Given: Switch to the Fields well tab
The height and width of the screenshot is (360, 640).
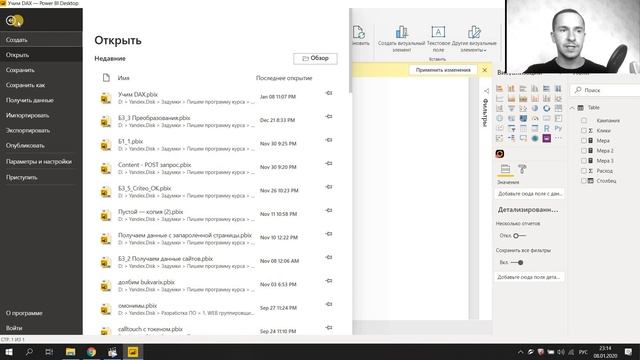Looking at the screenshot, I should (505, 169).
